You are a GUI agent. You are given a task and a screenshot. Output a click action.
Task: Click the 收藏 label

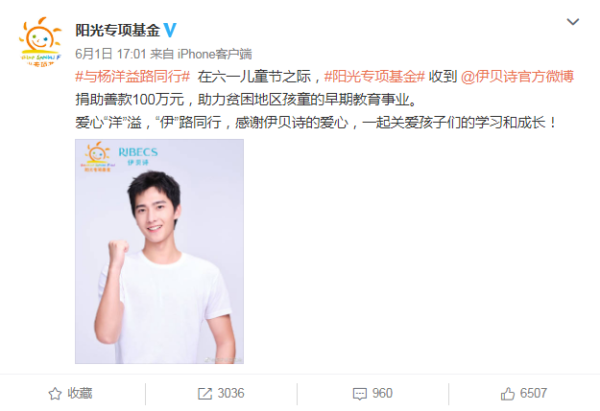tap(80, 393)
